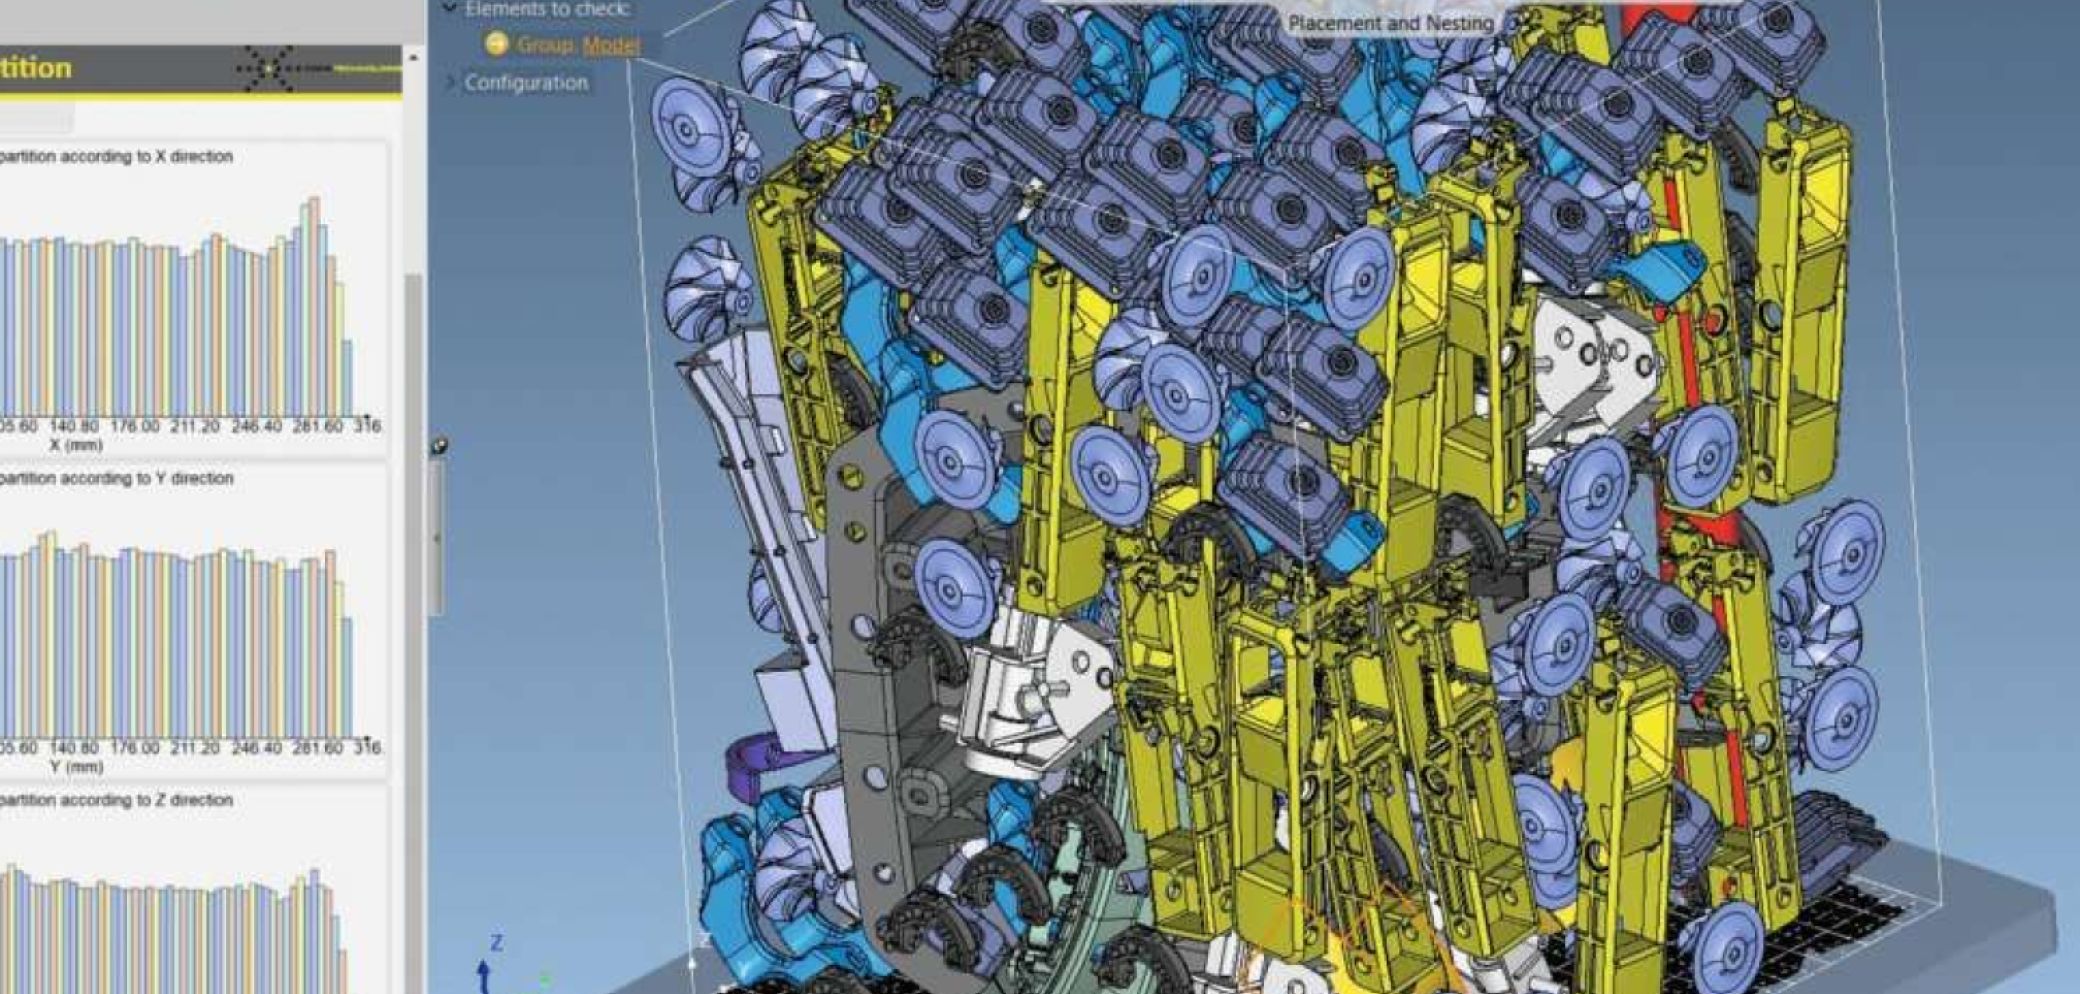Click the panel splitter grip below the pin

point(436,540)
